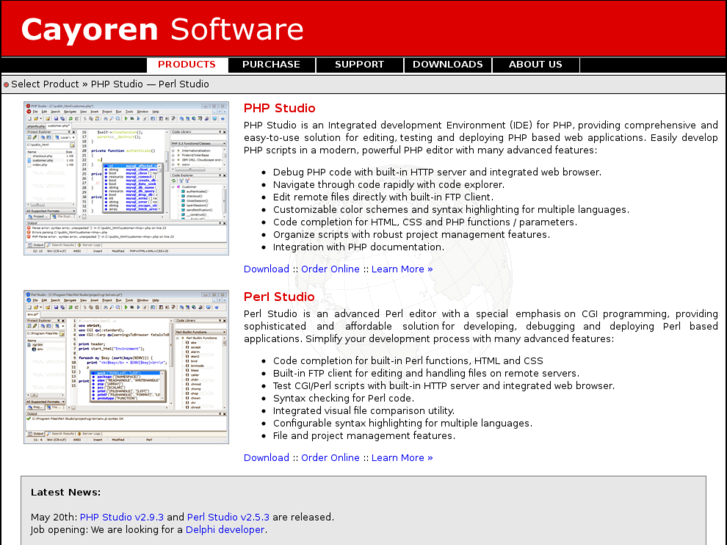Click Order Online under PHP Studio

click(x=330, y=269)
